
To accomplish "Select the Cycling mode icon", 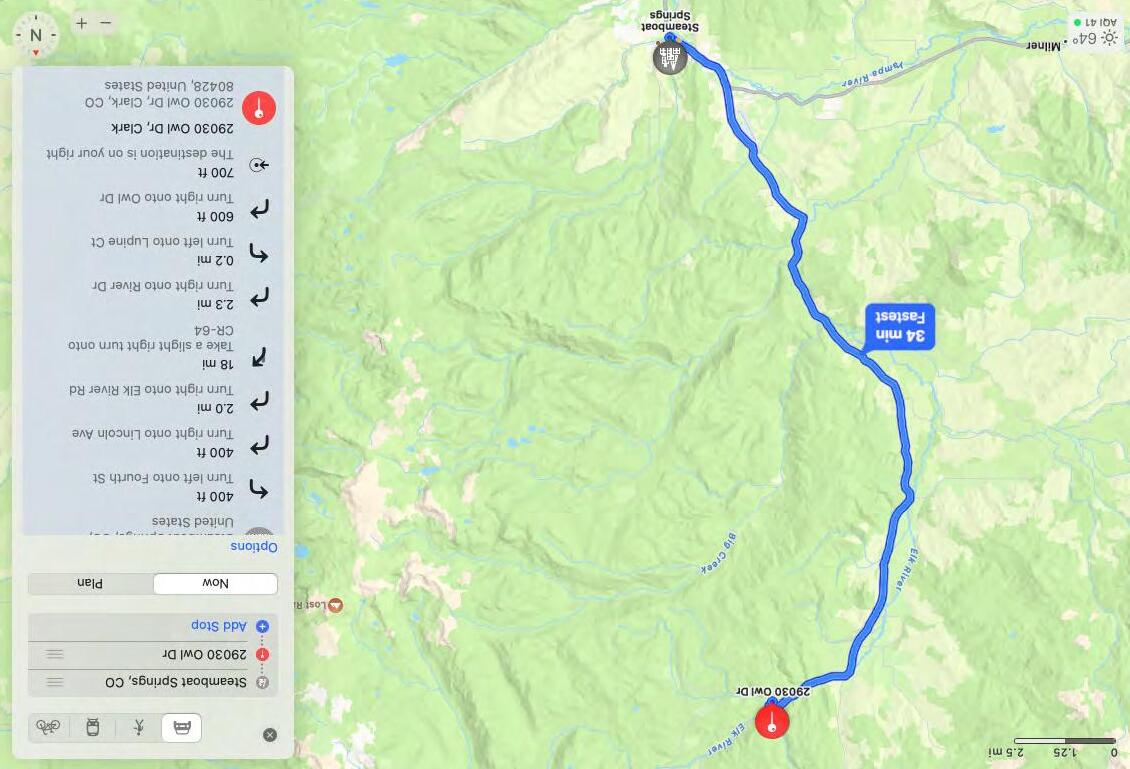I will tap(48, 727).
